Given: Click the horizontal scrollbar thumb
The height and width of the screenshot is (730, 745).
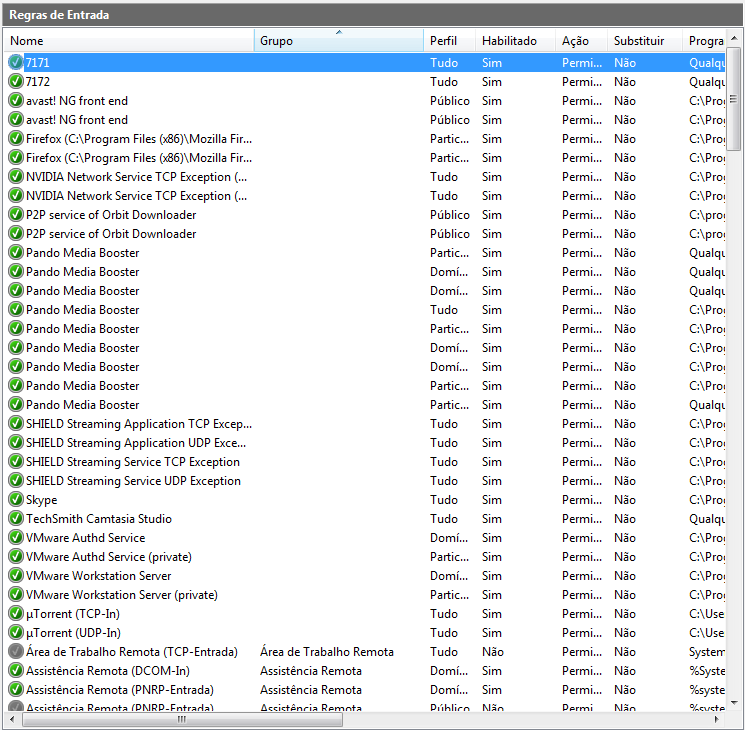Looking at the screenshot, I should [x=182, y=720].
